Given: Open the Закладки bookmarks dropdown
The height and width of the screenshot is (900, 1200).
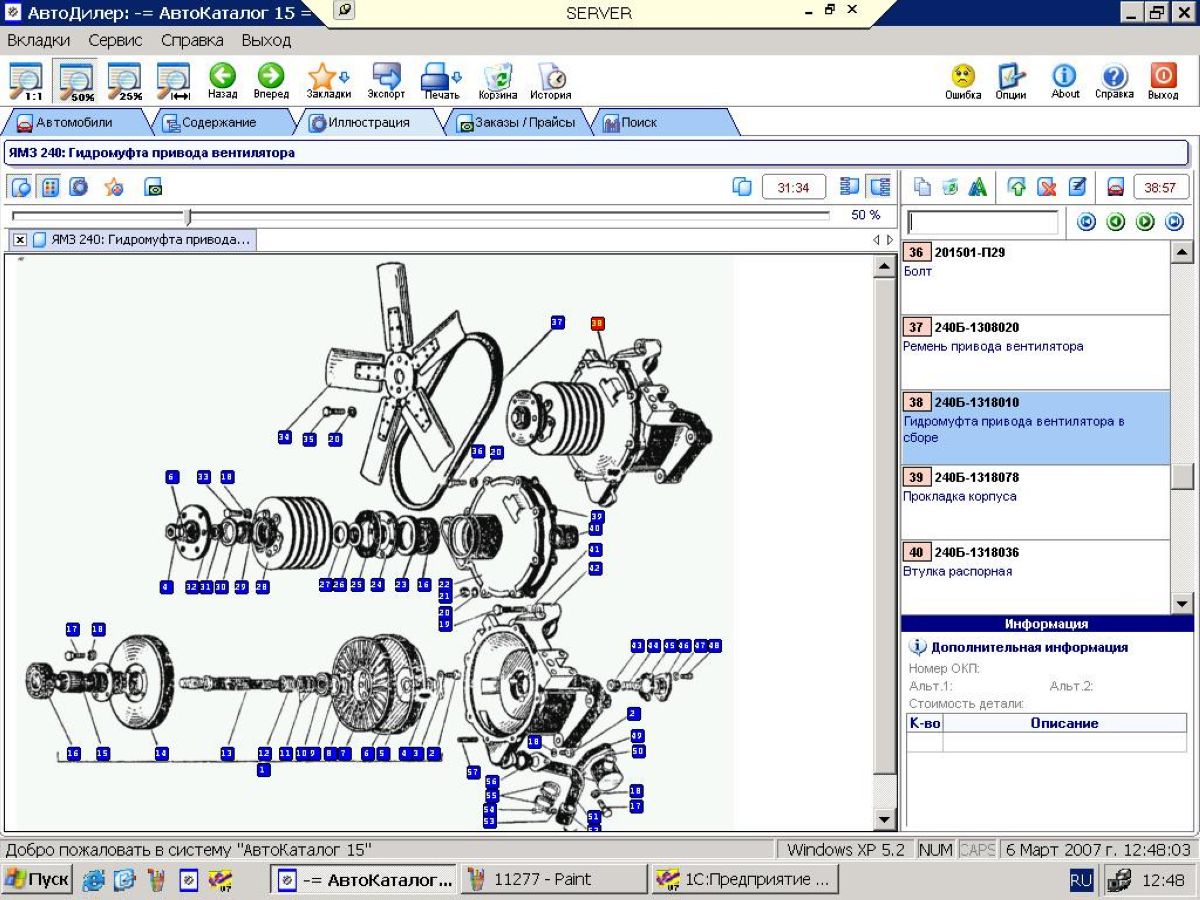Looking at the screenshot, I should [329, 77].
